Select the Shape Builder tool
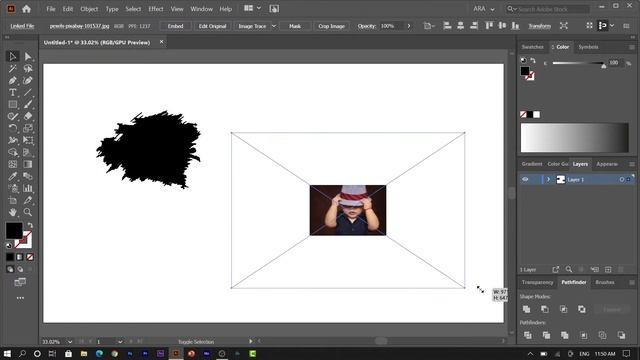Viewport: 640px width, 360px height. tap(13, 152)
